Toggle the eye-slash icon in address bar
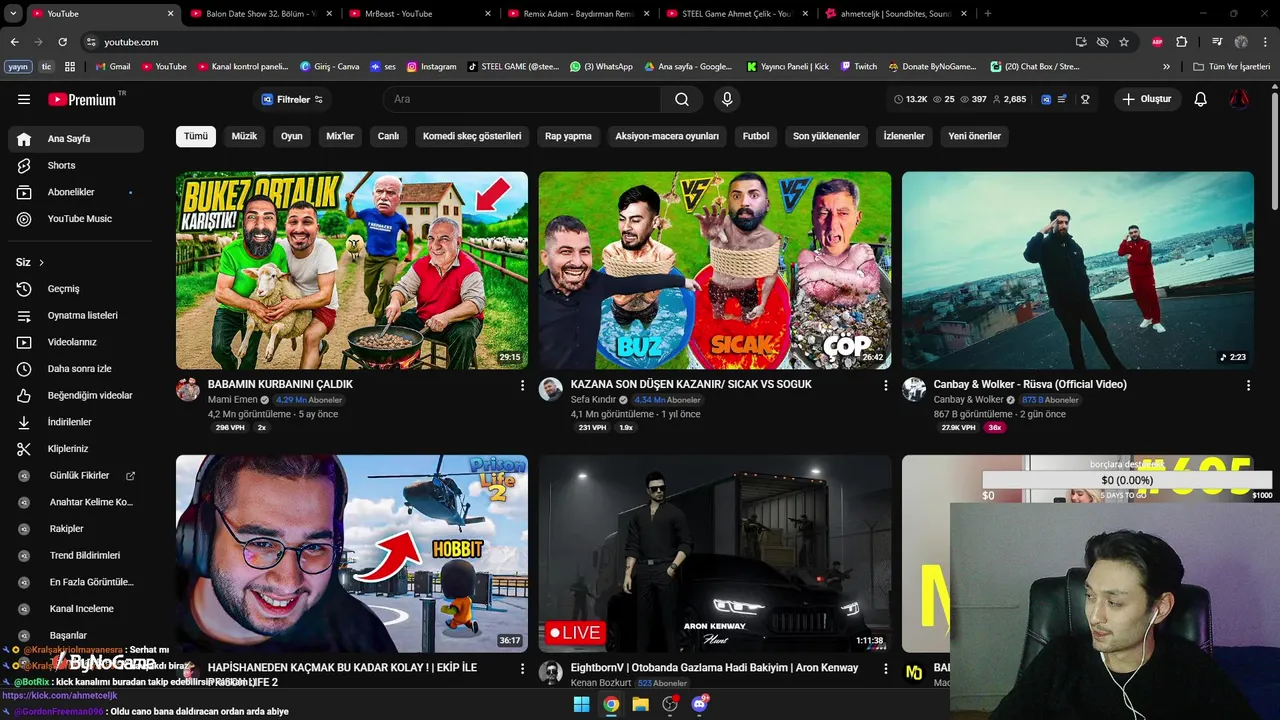The height and width of the screenshot is (720, 1280). 1102,42
